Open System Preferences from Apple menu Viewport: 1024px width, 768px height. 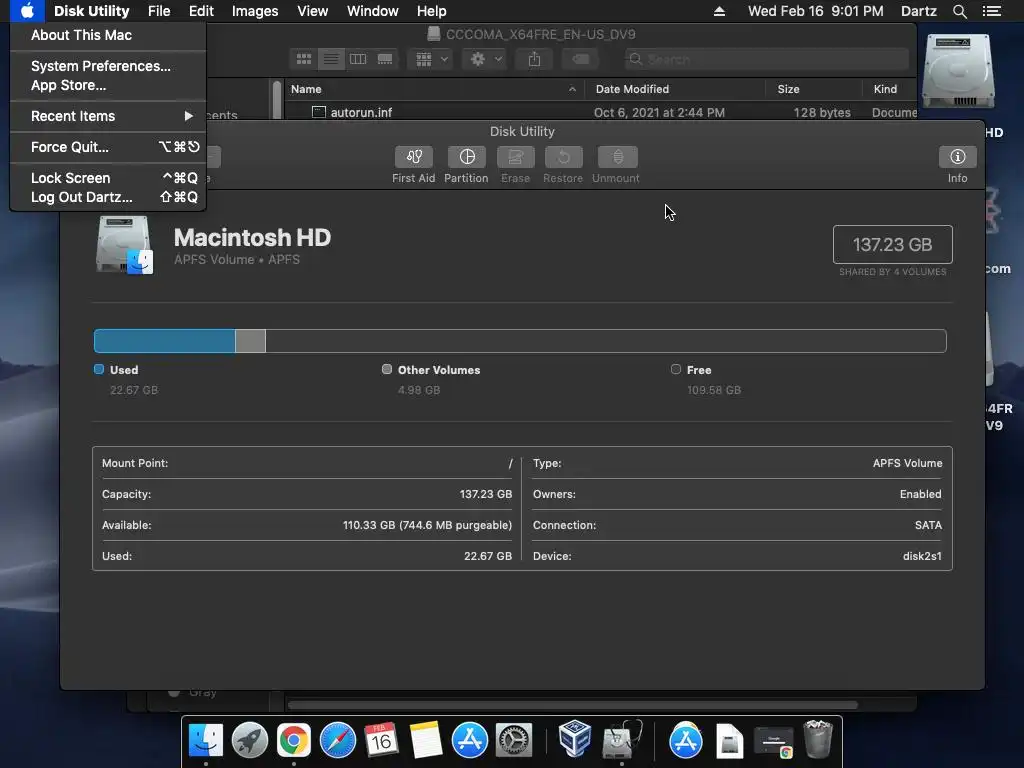click(x=108, y=66)
